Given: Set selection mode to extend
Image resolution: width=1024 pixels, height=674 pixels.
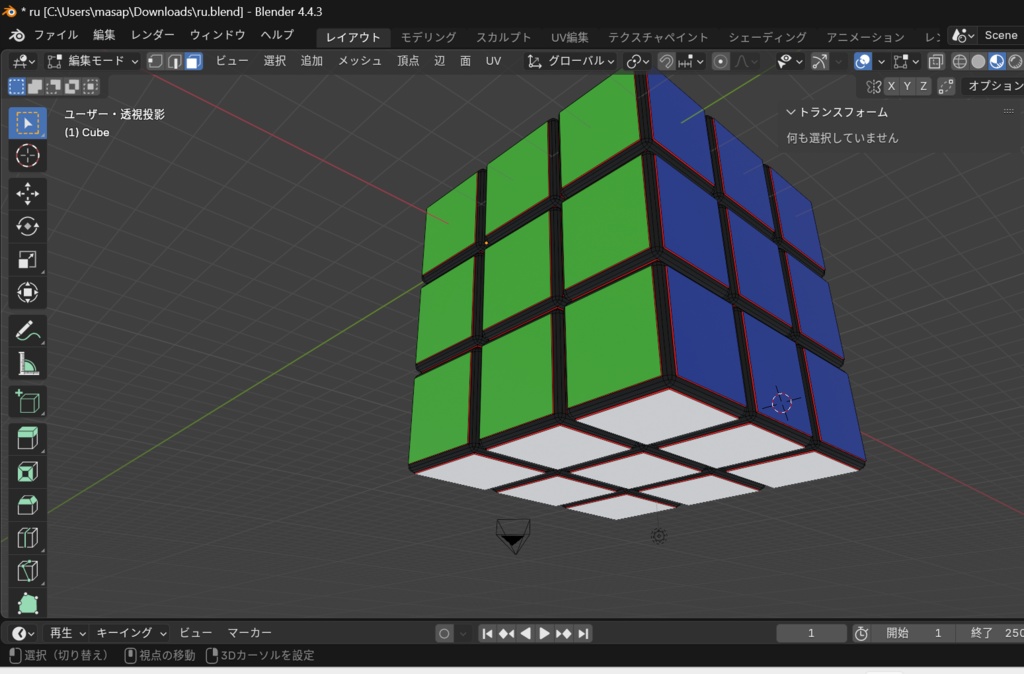Looking at the screenshot, I should pos(35,86).
